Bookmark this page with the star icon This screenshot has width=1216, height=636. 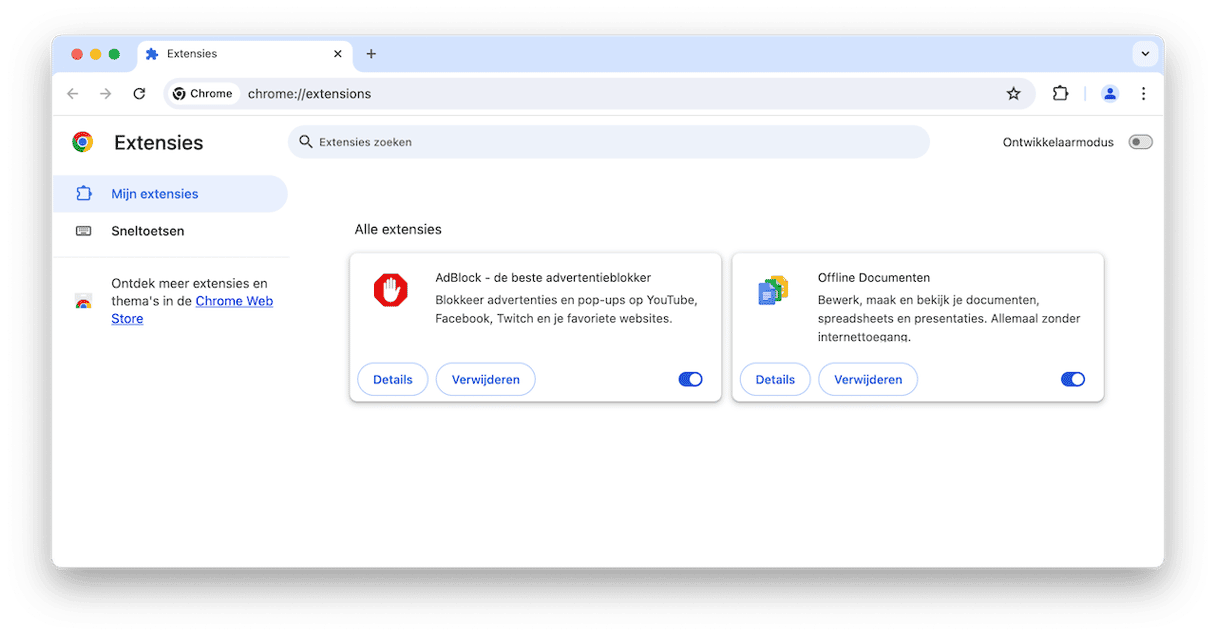[x=1013, y=94]
